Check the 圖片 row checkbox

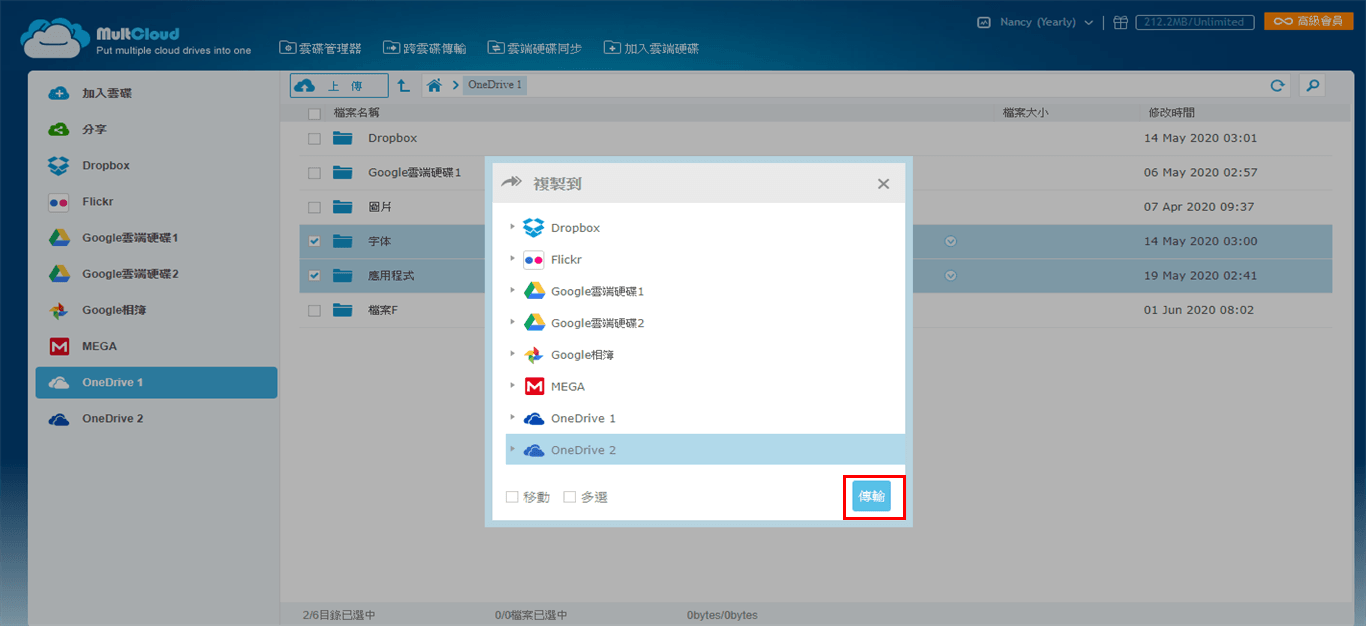[314, 207]
